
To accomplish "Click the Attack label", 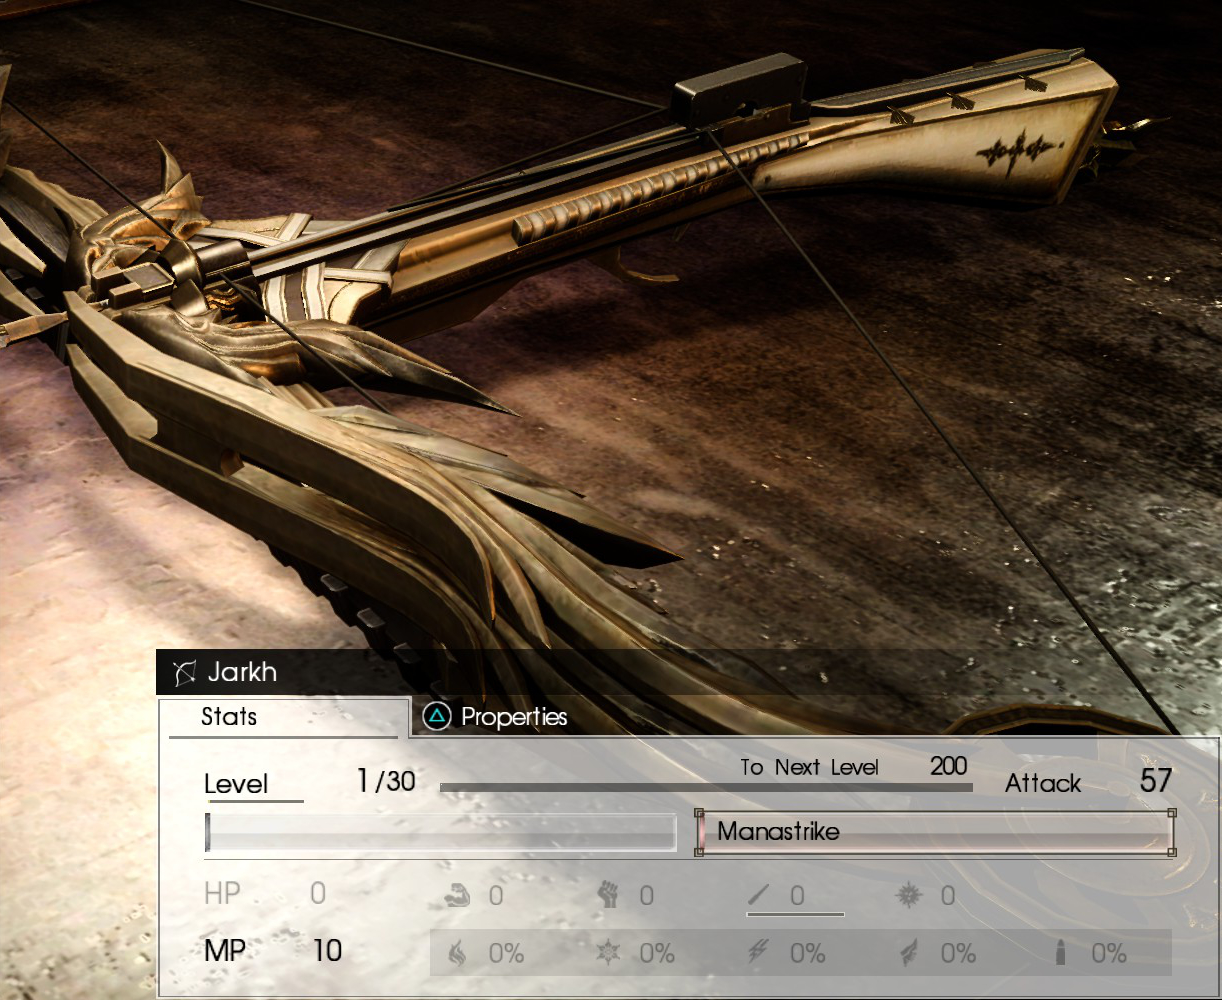I will [1043, 783].
